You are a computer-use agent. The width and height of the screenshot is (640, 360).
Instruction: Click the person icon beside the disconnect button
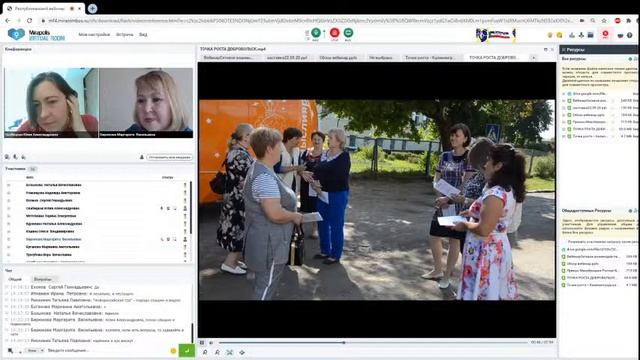pos(142,157)
